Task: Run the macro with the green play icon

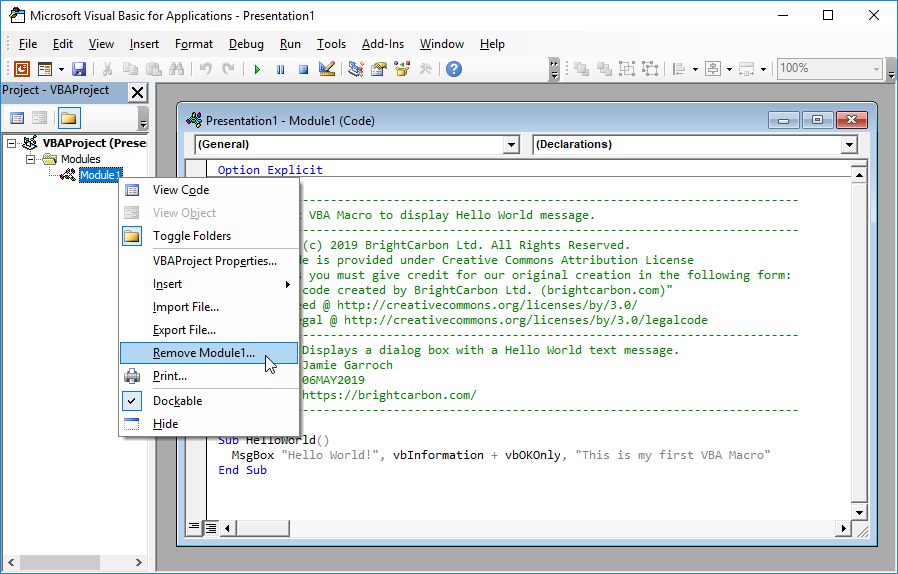Action: [257, 69]
